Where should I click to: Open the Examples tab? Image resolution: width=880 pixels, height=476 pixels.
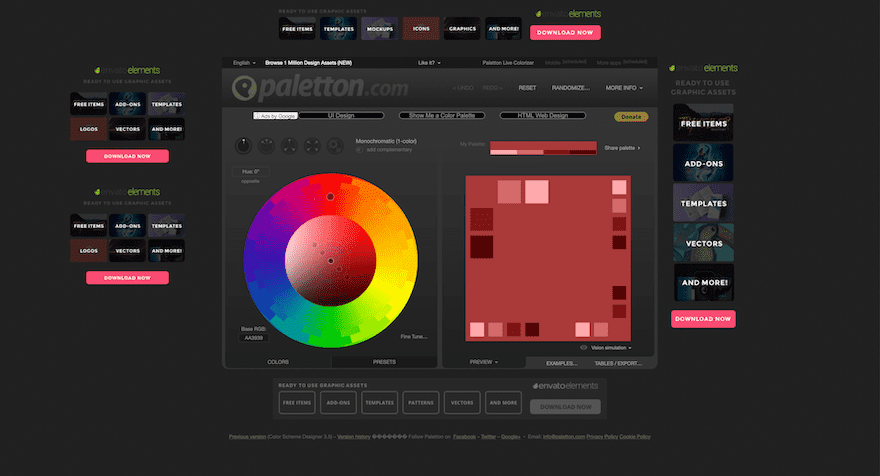point(562,363)
